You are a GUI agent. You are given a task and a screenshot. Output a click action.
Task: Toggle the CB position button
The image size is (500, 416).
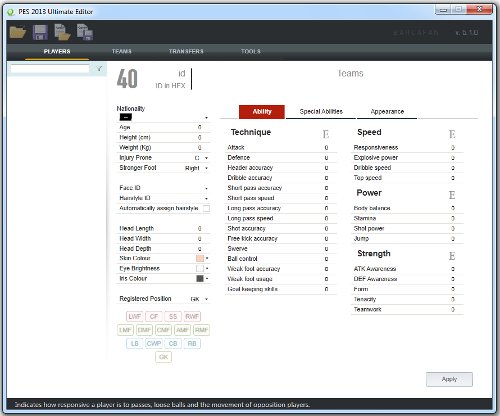click(173, 343)
